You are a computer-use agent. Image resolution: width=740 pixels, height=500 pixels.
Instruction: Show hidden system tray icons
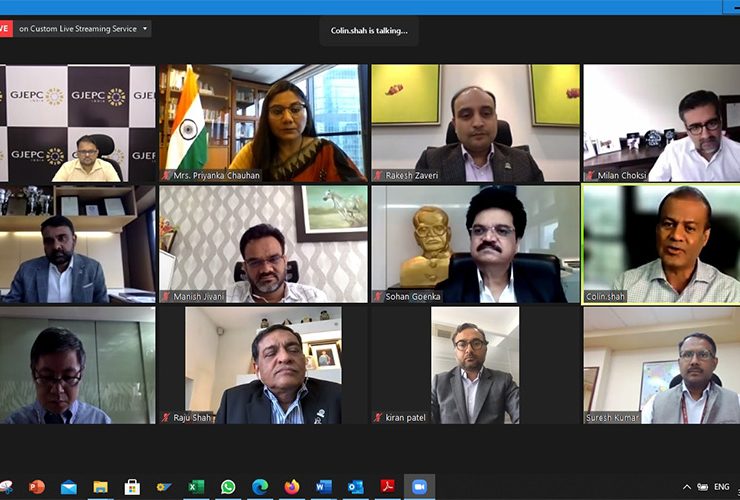[x=687, y=487]
